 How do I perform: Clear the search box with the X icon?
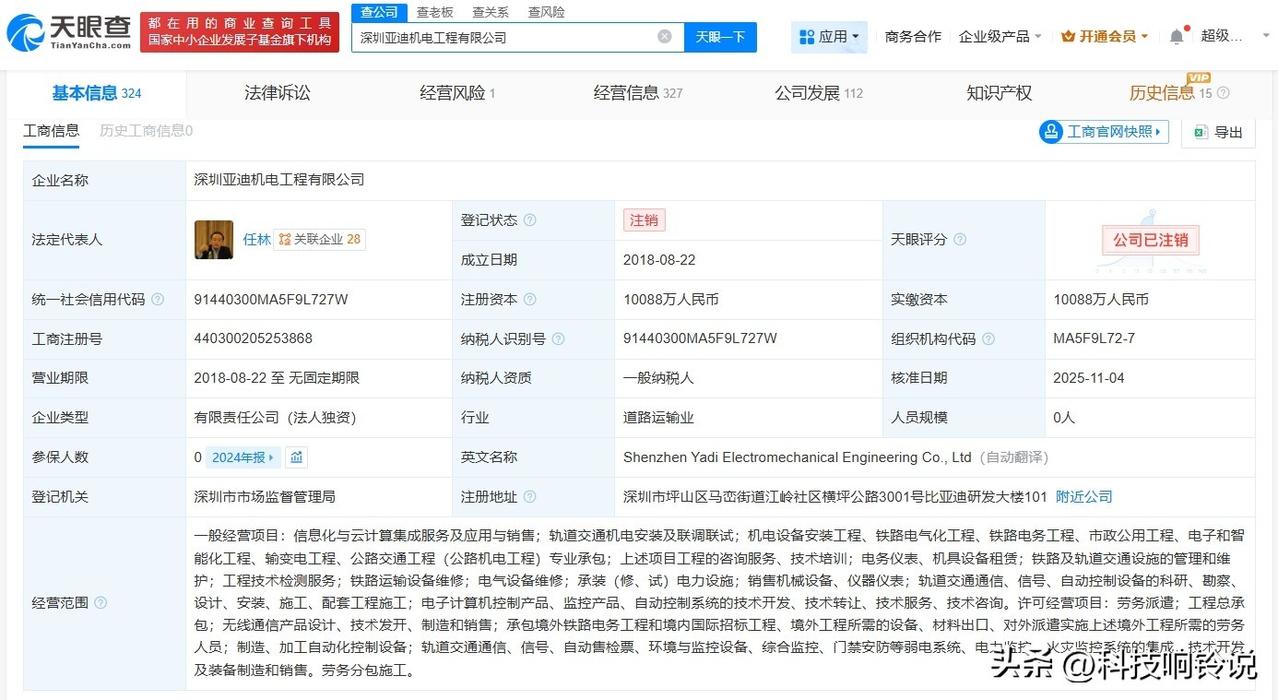665,37
